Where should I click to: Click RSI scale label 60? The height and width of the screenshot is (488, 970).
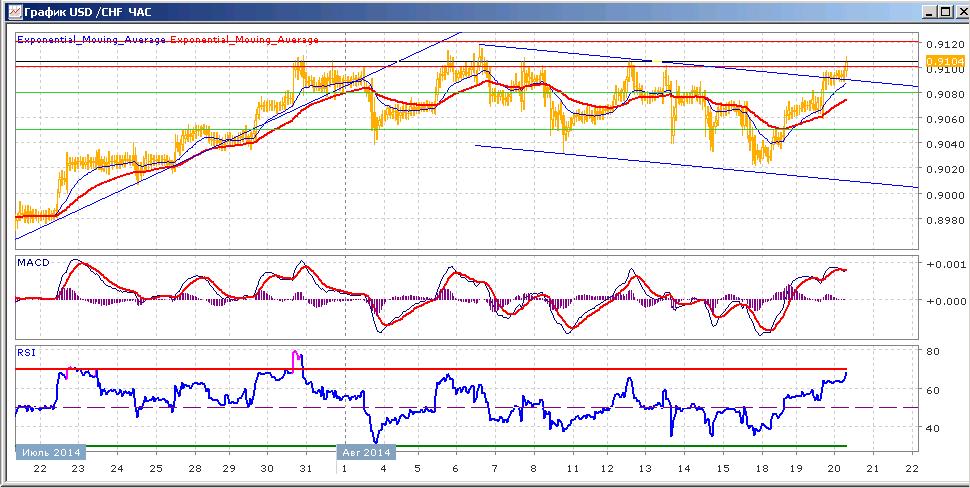(934, 390)
